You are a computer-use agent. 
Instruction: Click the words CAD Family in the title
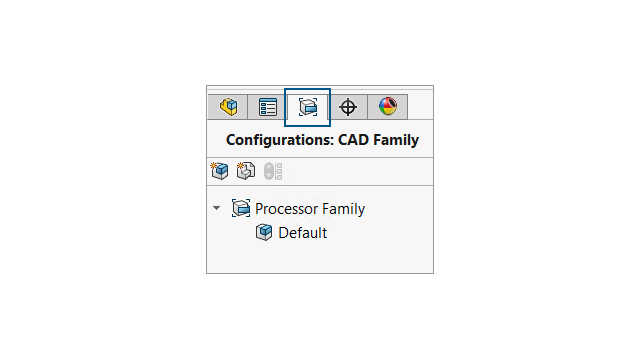tap(378, 140)
